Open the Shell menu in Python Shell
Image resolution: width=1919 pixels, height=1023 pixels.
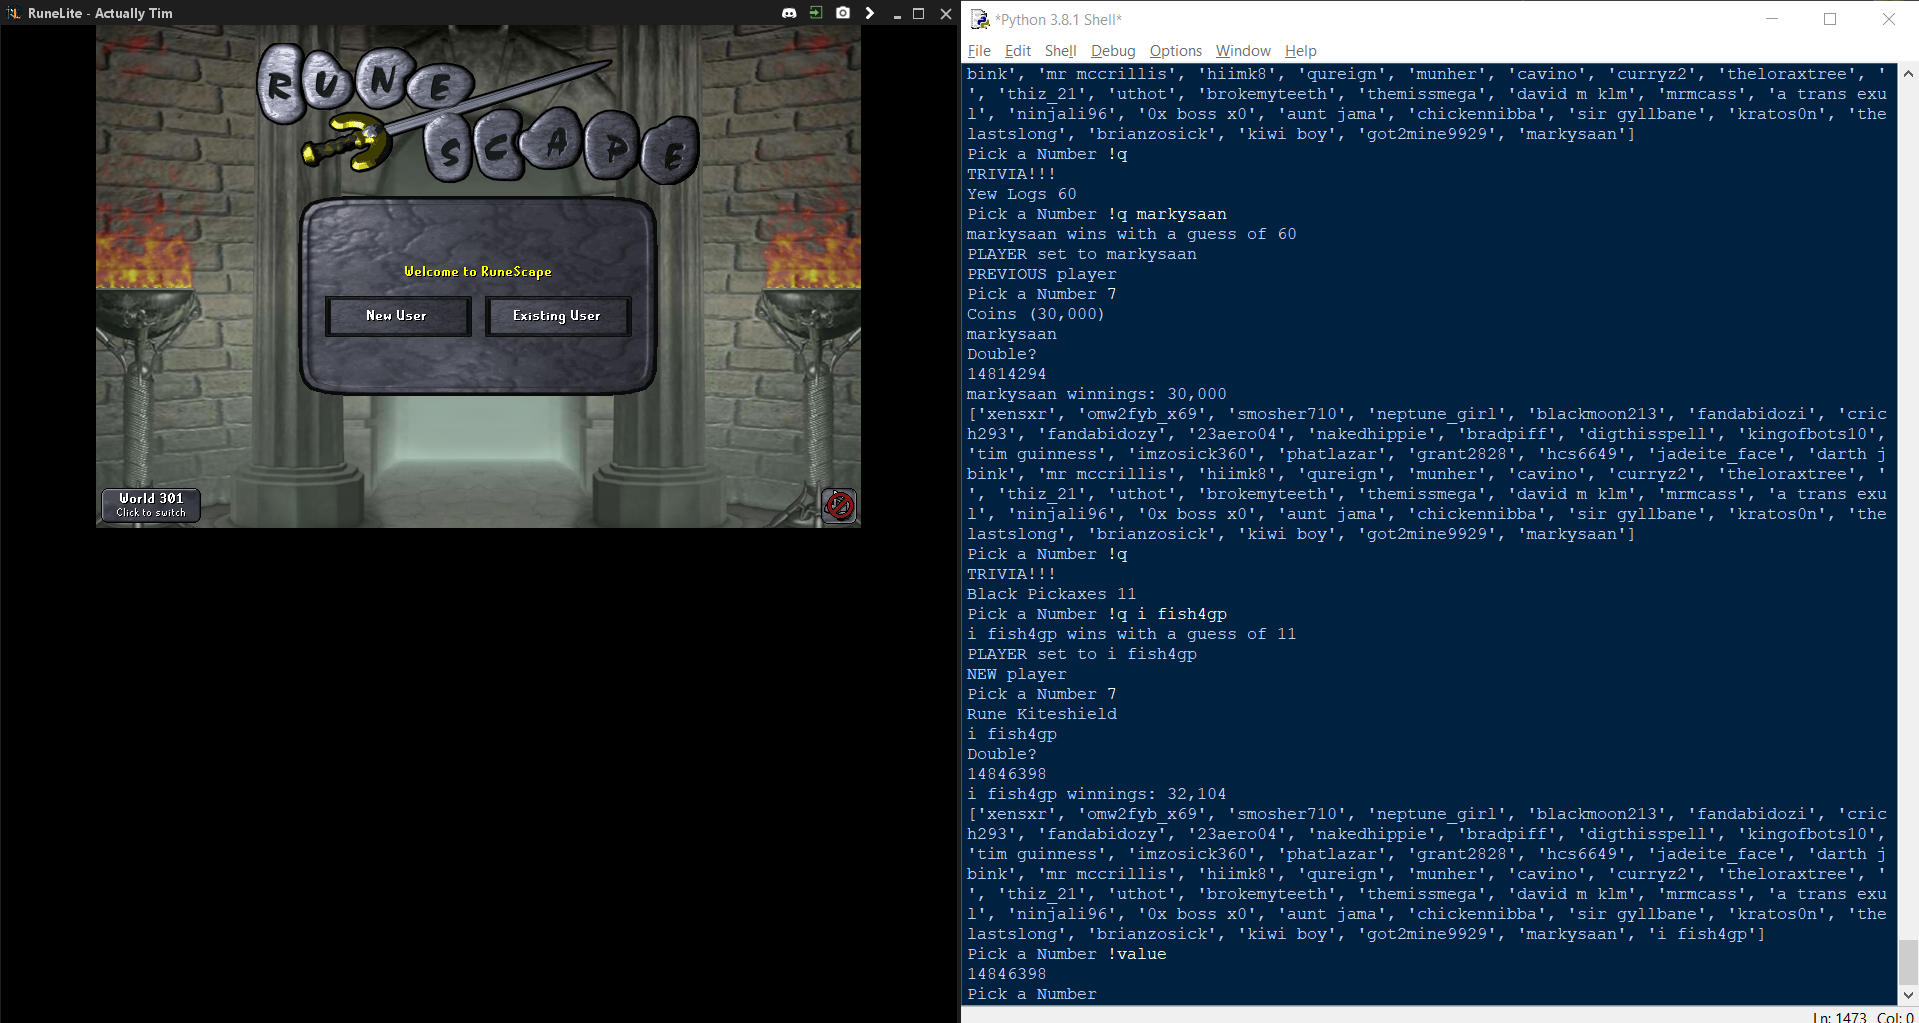click(x=1060, y=51)
